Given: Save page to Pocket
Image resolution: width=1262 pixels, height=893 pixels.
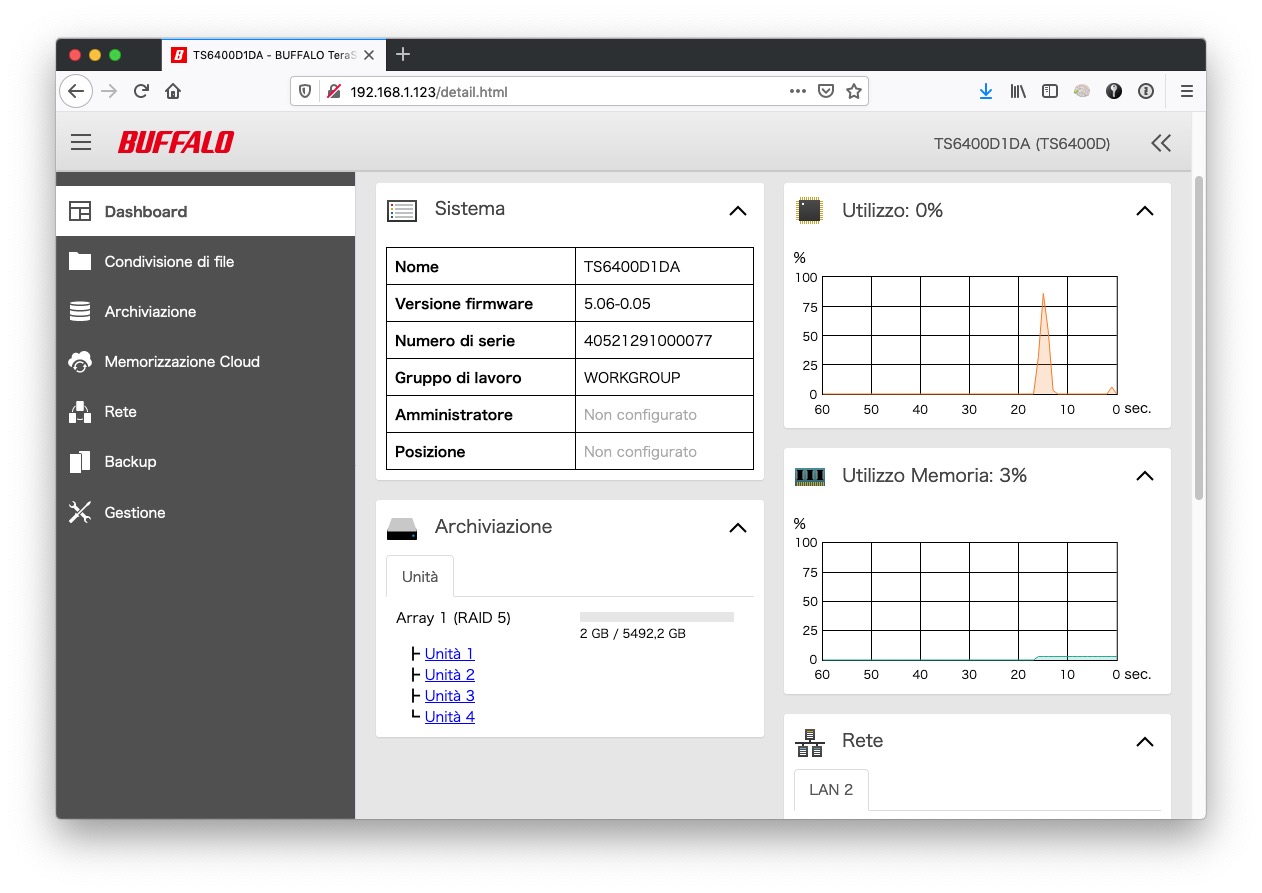Looking at the screenshot, I should (825, 91).
